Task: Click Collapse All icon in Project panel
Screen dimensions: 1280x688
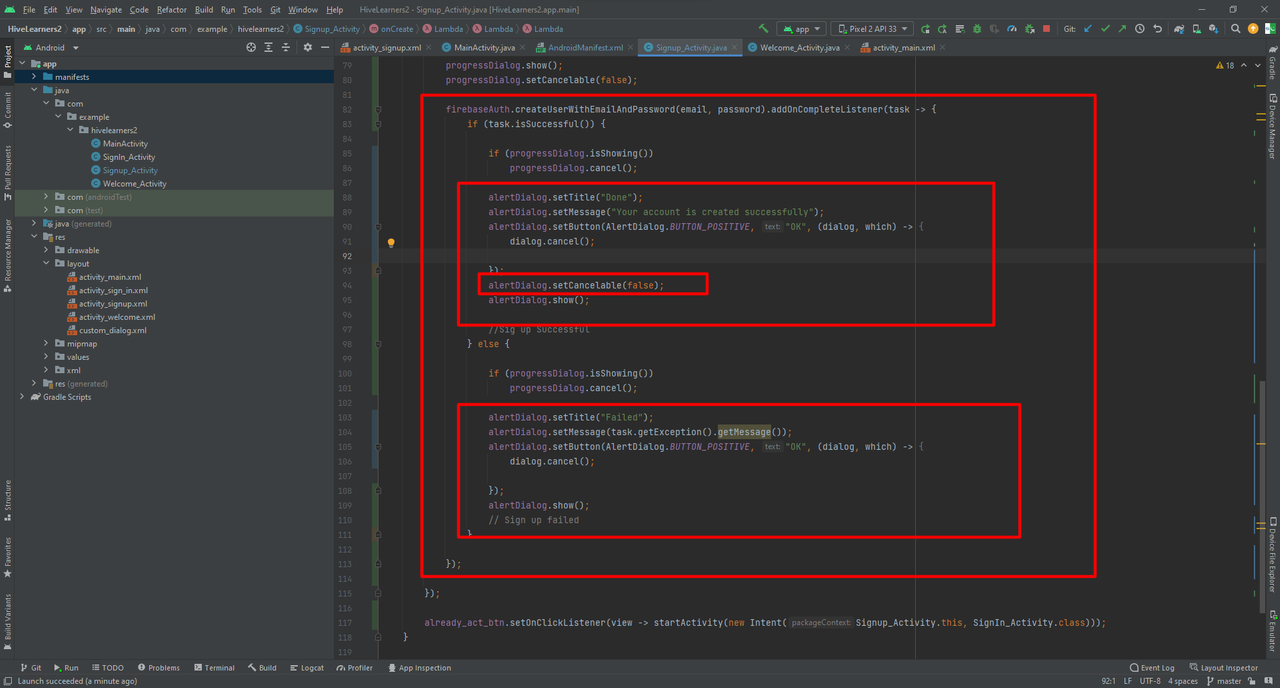Action: click(286, 47)
